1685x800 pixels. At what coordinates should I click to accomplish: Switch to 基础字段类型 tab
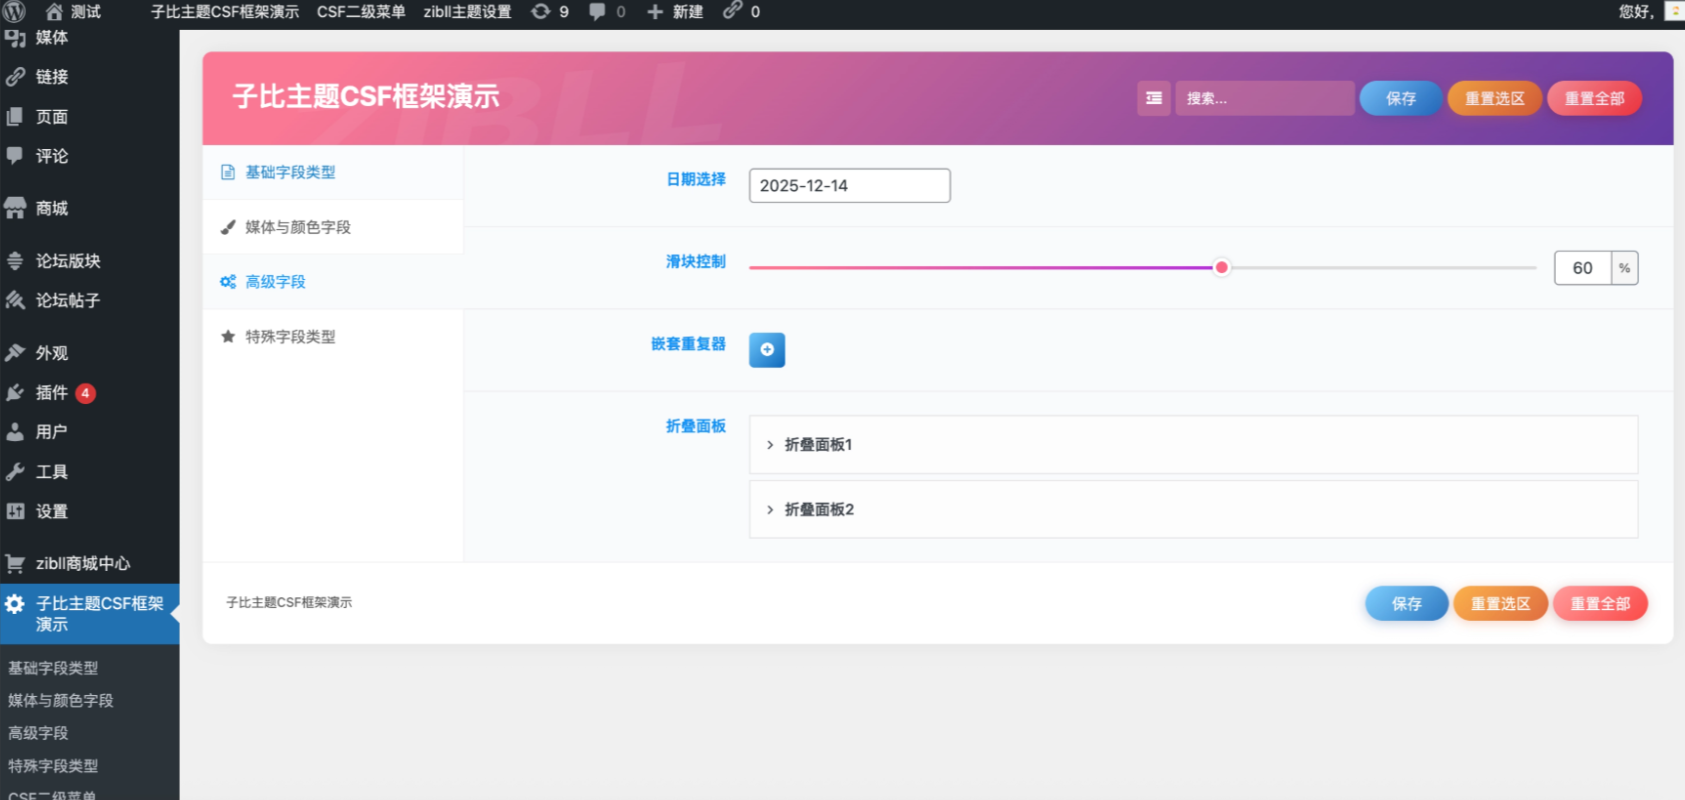[x=333, y=172]
